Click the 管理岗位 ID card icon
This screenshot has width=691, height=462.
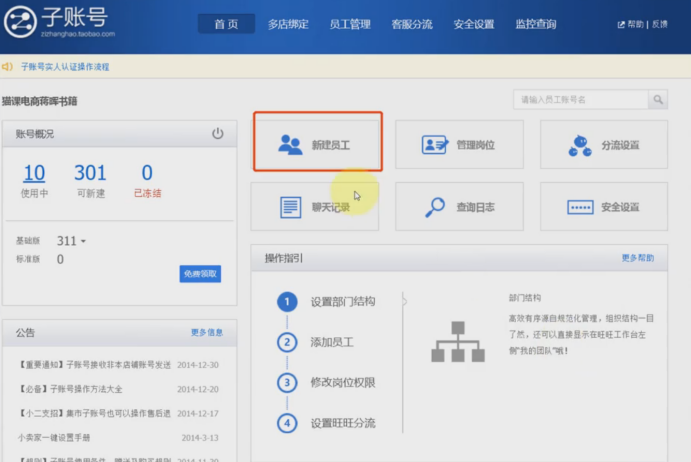point(435,144)
